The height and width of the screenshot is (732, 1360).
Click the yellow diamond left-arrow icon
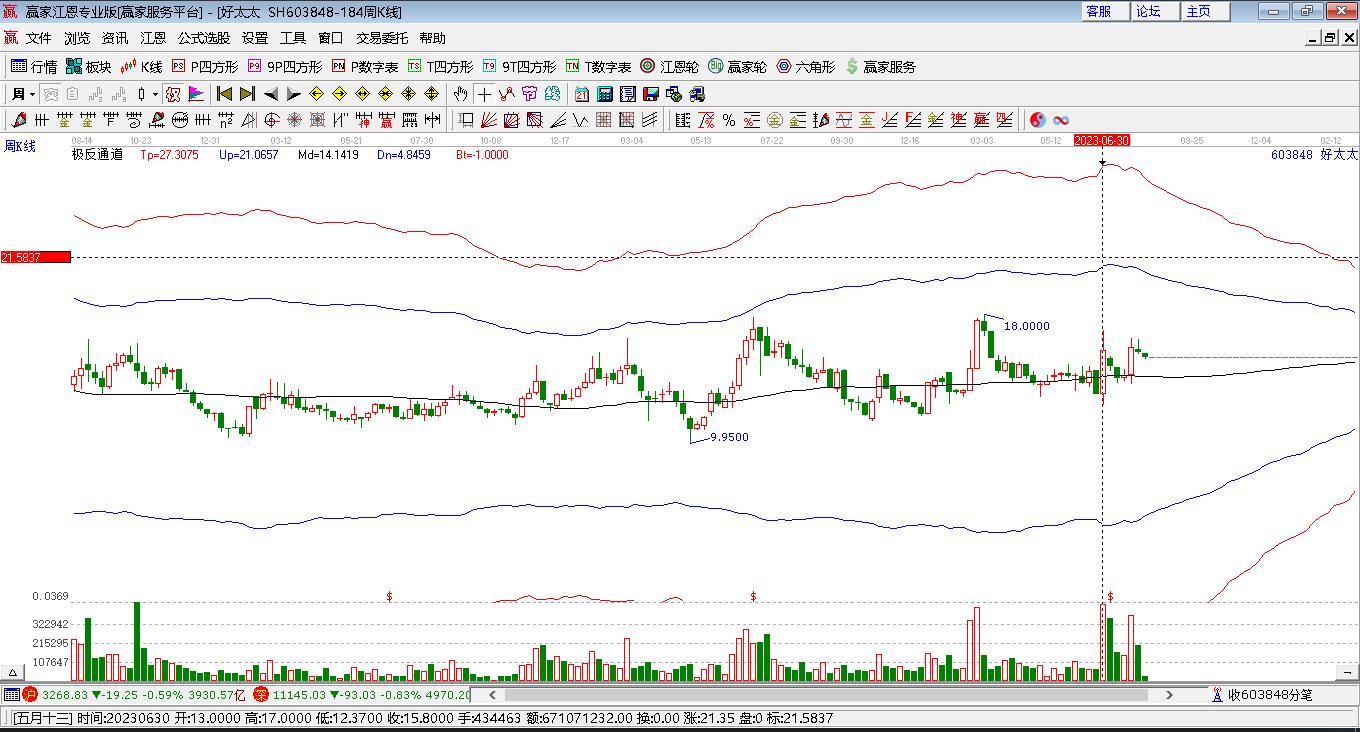pyautogui.click(x=316, y=94)
